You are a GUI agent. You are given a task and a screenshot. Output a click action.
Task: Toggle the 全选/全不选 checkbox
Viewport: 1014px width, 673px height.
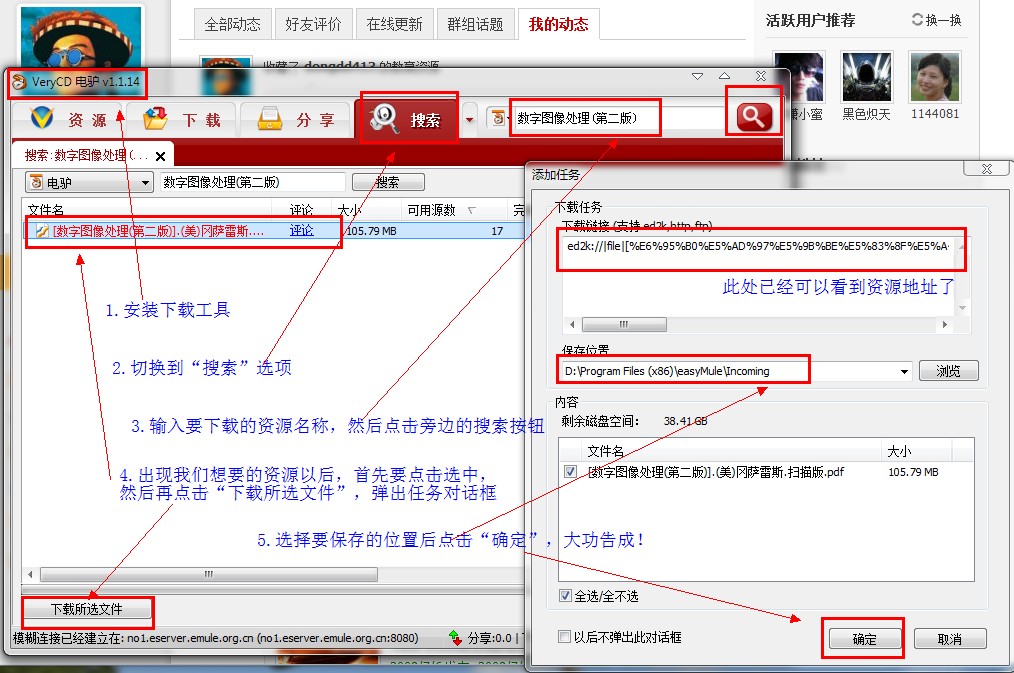tap(566, 595)
